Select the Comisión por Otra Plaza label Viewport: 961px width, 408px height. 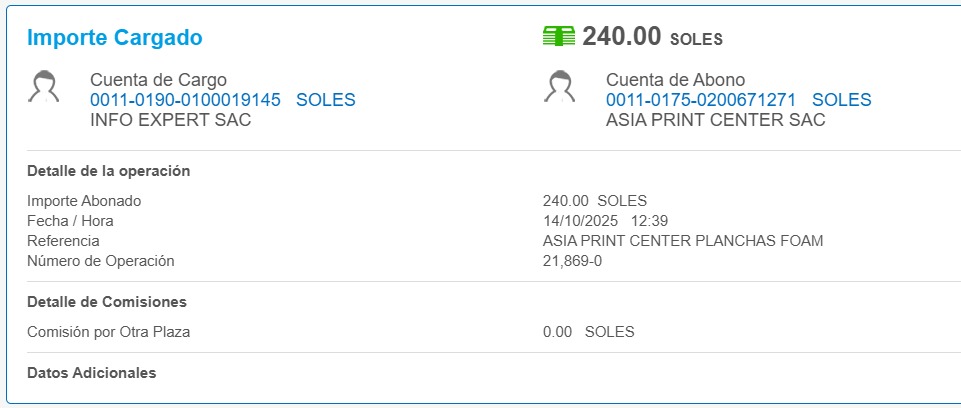click(x=108, y=332)
